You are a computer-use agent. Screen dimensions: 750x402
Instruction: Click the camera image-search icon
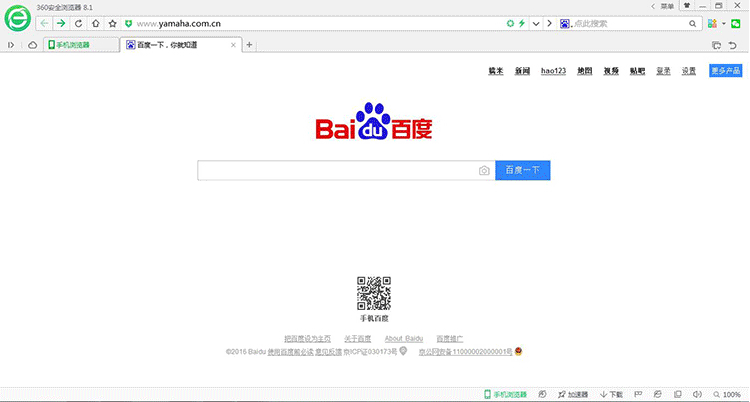pyautogui.click(x=484, y=170)
